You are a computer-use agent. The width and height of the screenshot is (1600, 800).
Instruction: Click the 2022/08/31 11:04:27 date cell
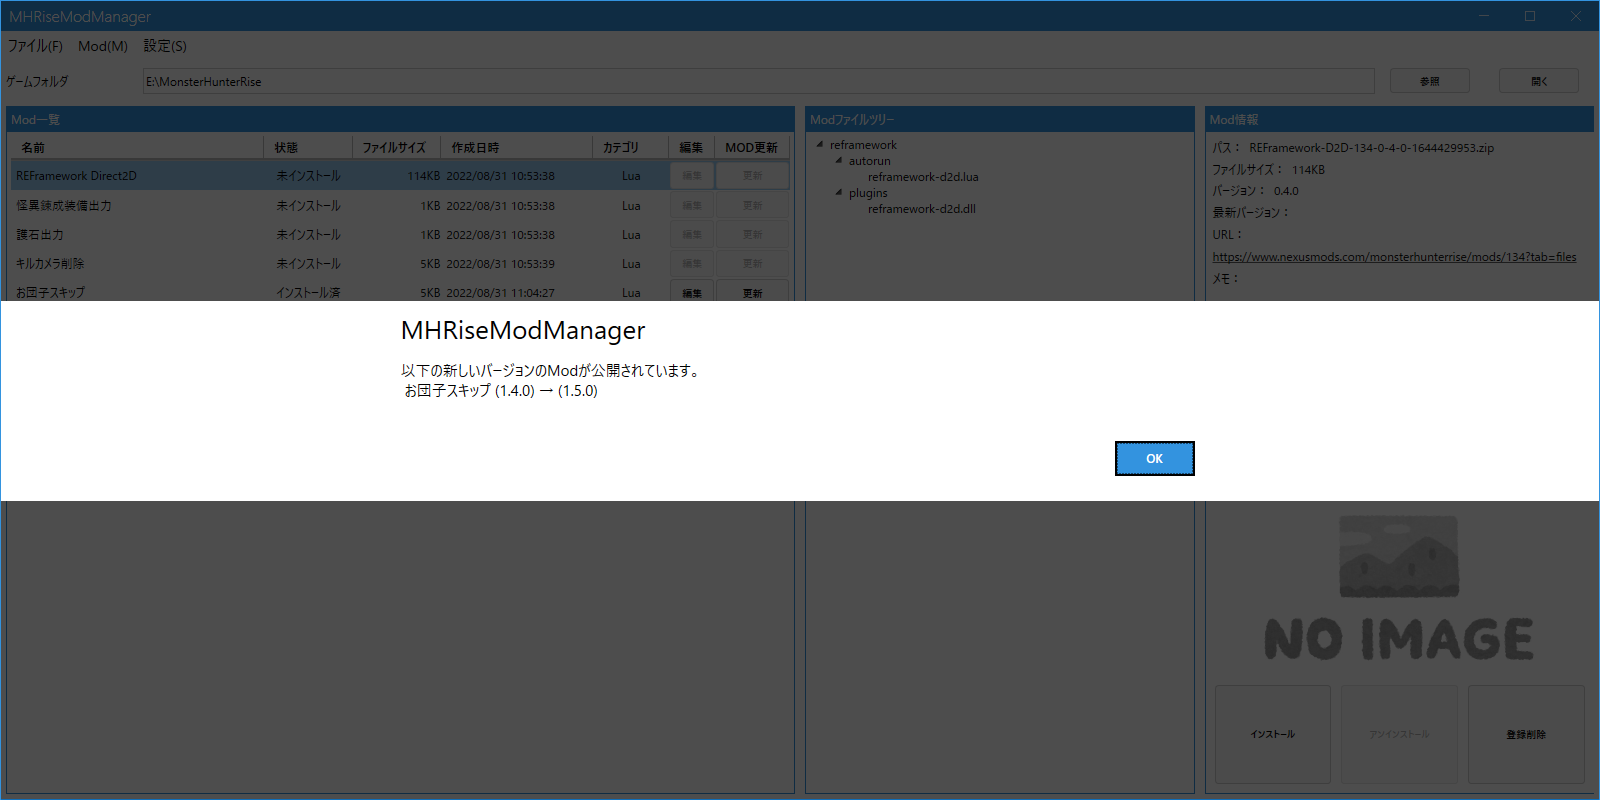tap(500, 293)
